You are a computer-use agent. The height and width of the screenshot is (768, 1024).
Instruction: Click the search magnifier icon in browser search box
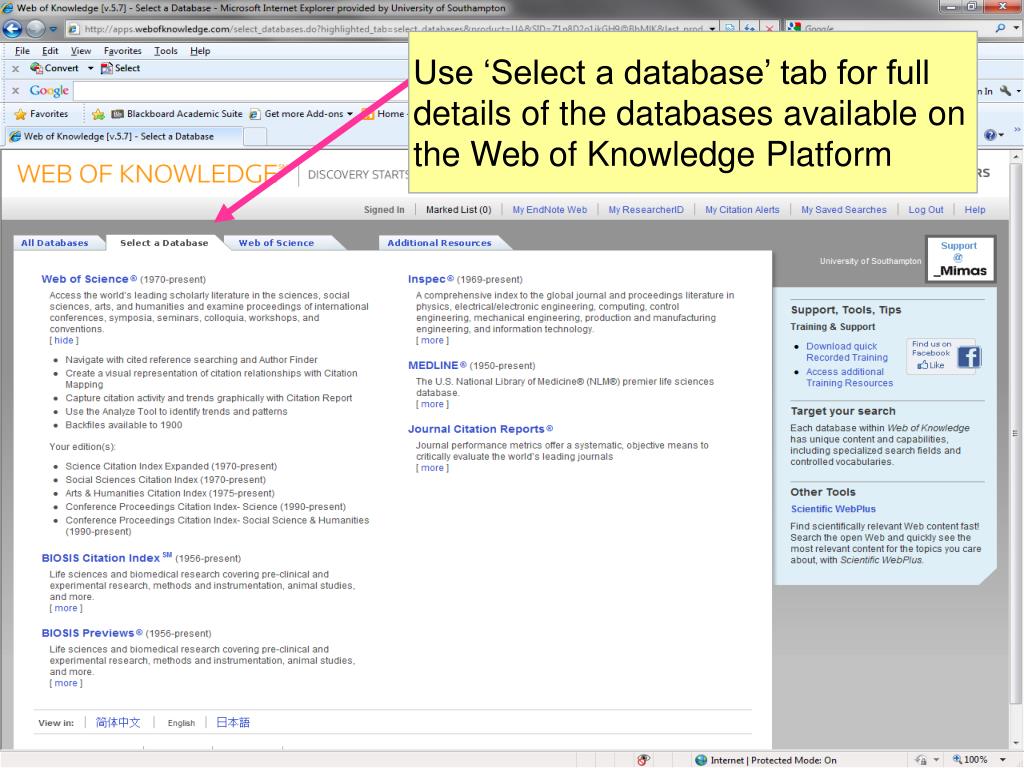pyautogui.click(x=1002, y=29)
